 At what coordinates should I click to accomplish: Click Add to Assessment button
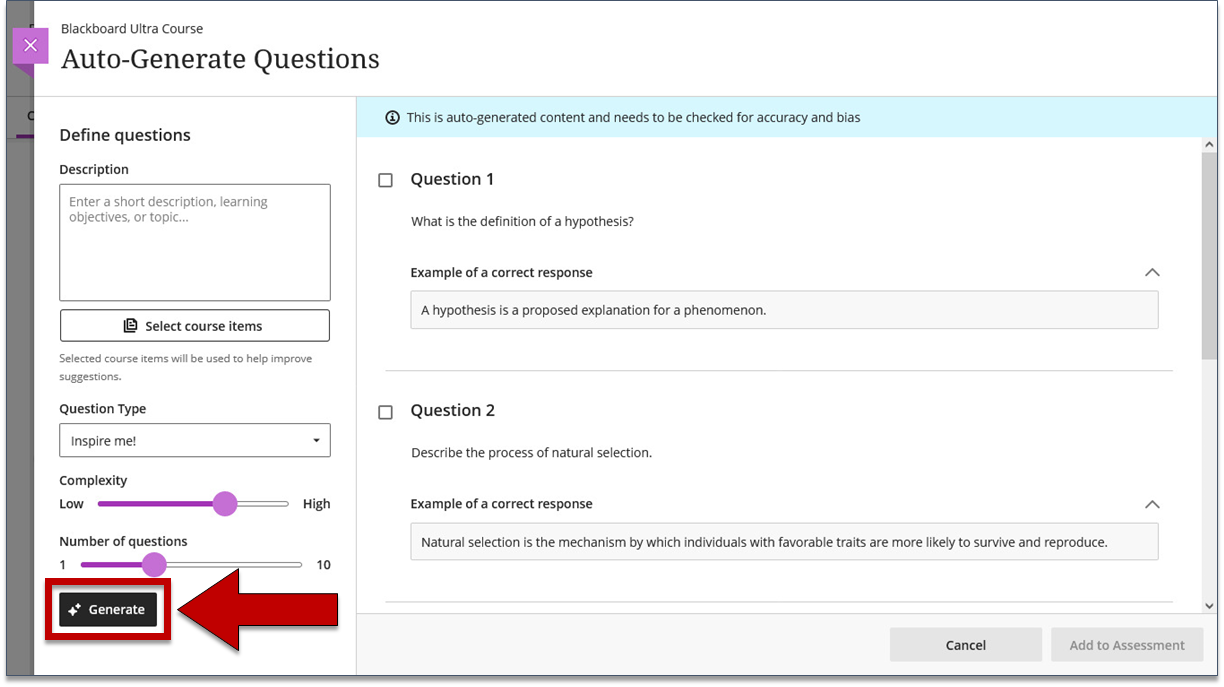[x=1127, y=645]
